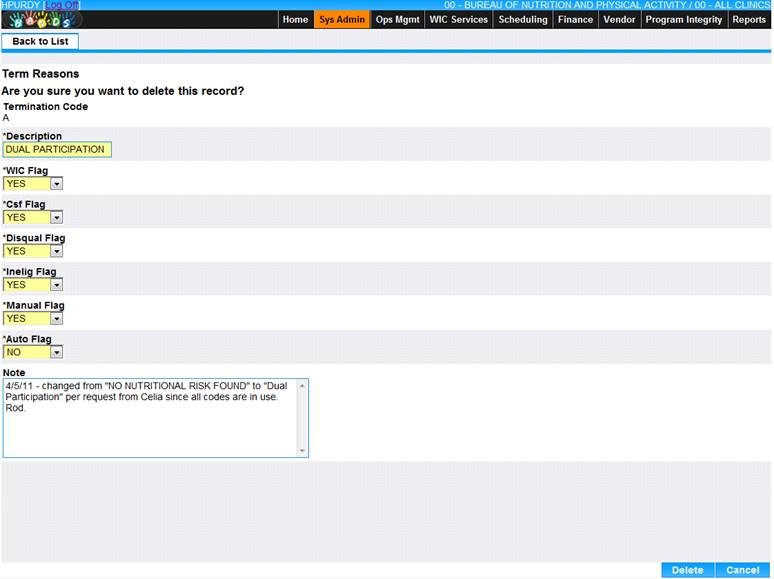The width and height of the screenshot is (774, 579).
Task: Click the Note scrollbar up arrow
Action: click(302, 386)
